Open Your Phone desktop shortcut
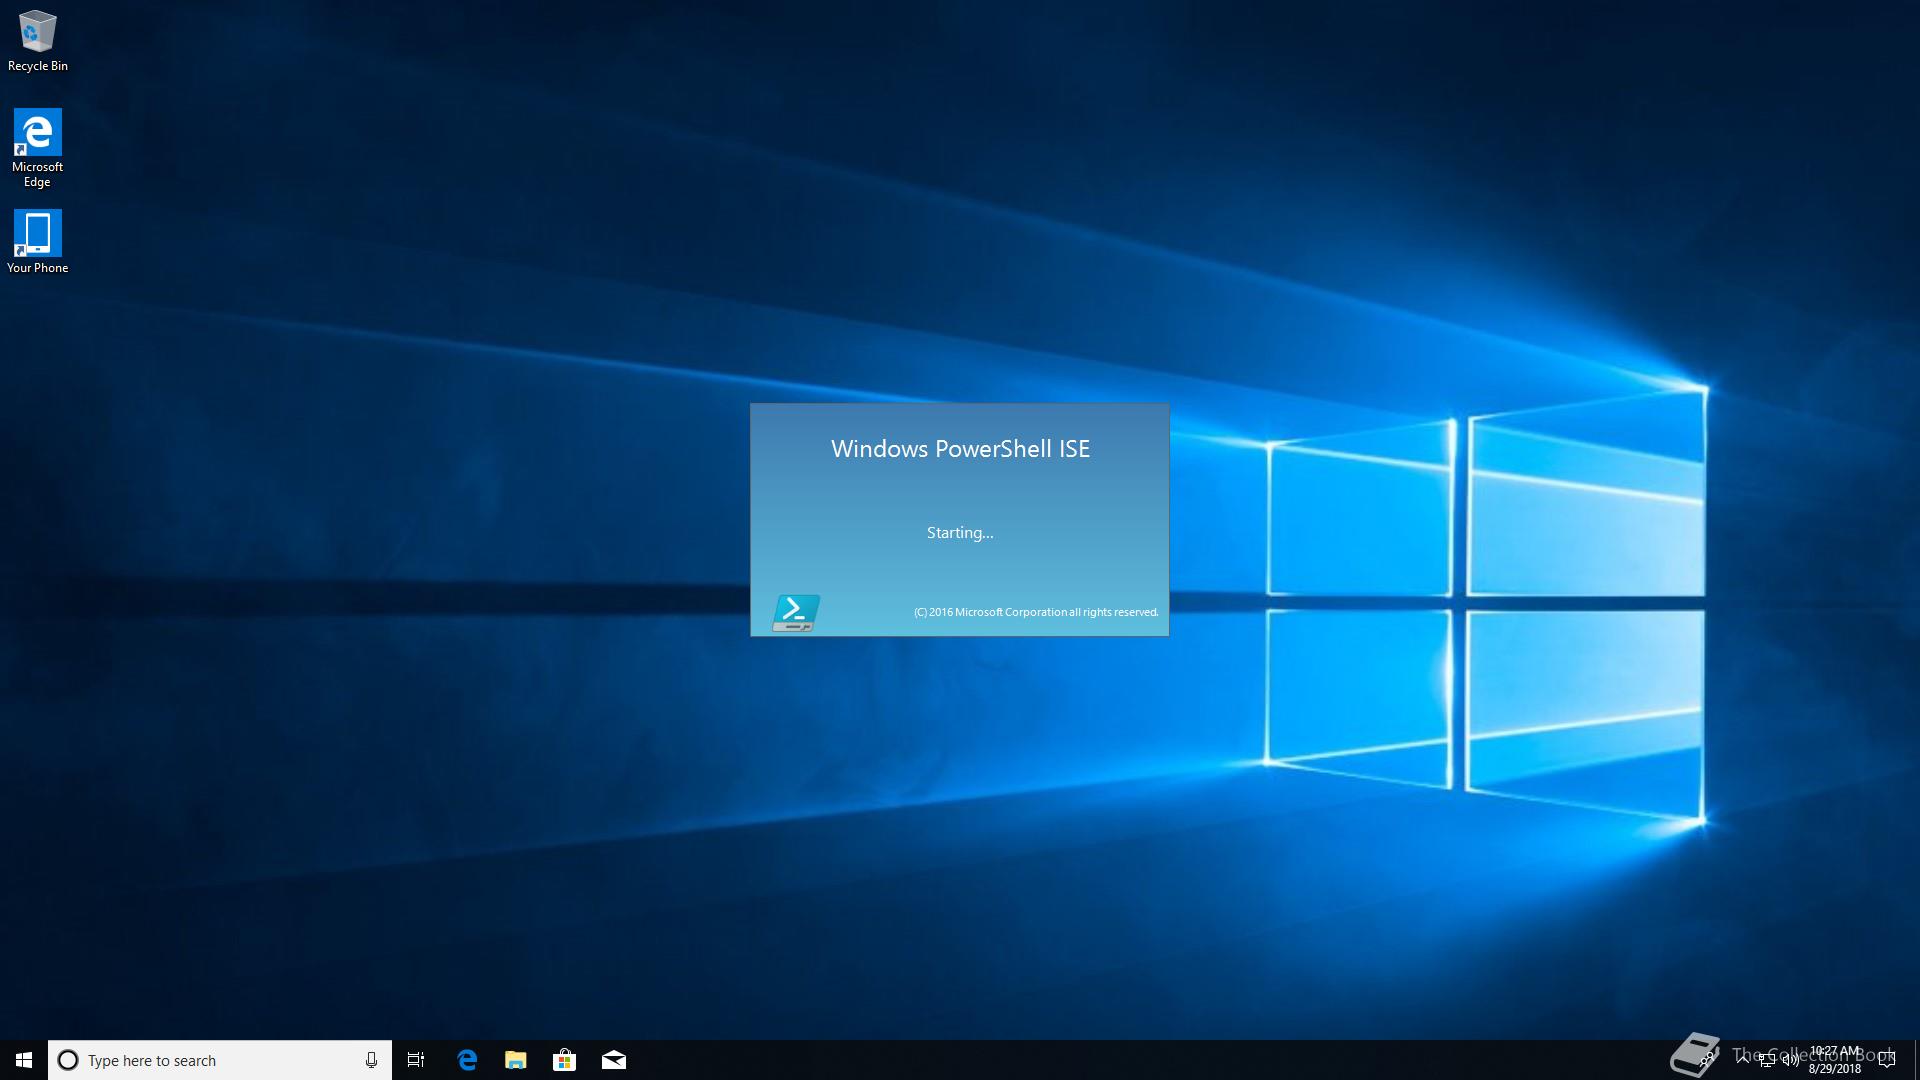Viewport: 1920px width, 1080px height. pos(37,240)
